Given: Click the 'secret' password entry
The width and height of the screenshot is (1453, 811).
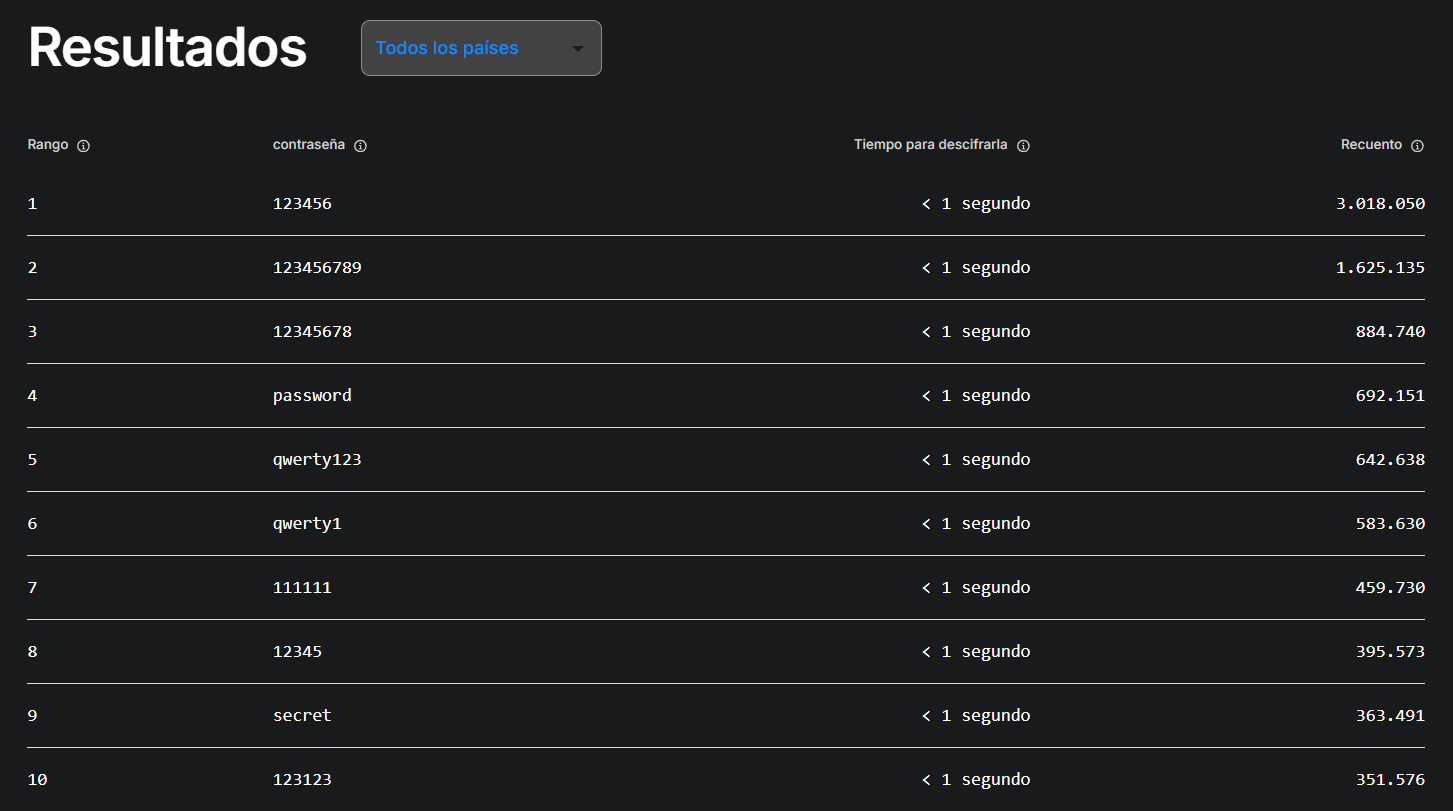Looking at the screenshot, I should pyautogui.click(x=302, y=716).
